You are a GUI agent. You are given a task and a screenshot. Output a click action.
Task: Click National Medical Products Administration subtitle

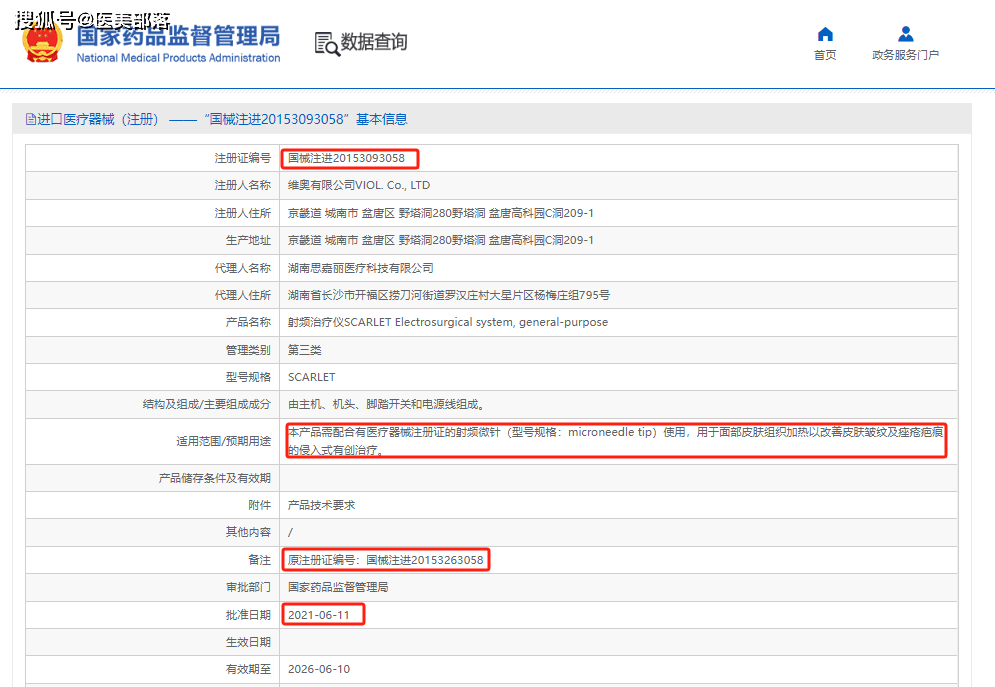pyautogui.click(x=178, y=58)
